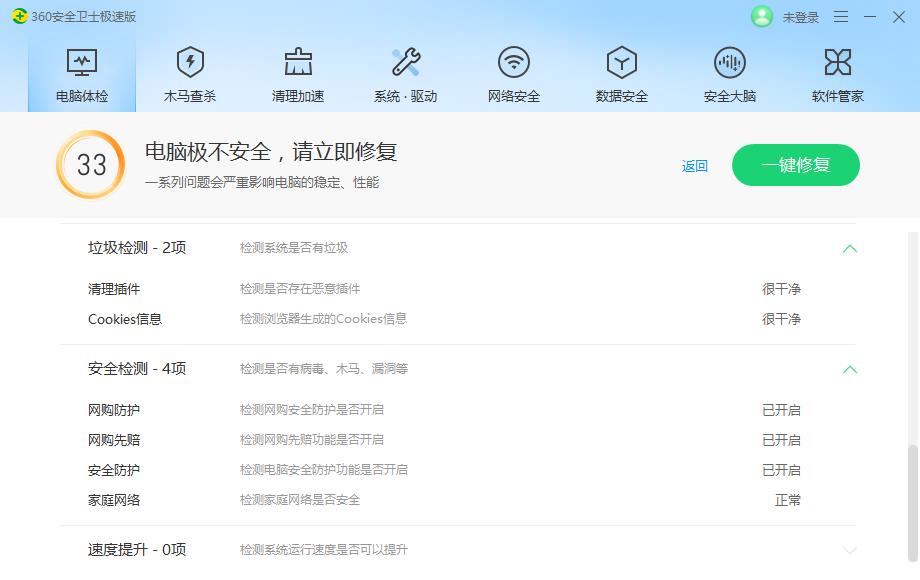The image size is (920, 580).
Task: Switch to the 软件管家 tab
Action: click(x=838, y=70)
